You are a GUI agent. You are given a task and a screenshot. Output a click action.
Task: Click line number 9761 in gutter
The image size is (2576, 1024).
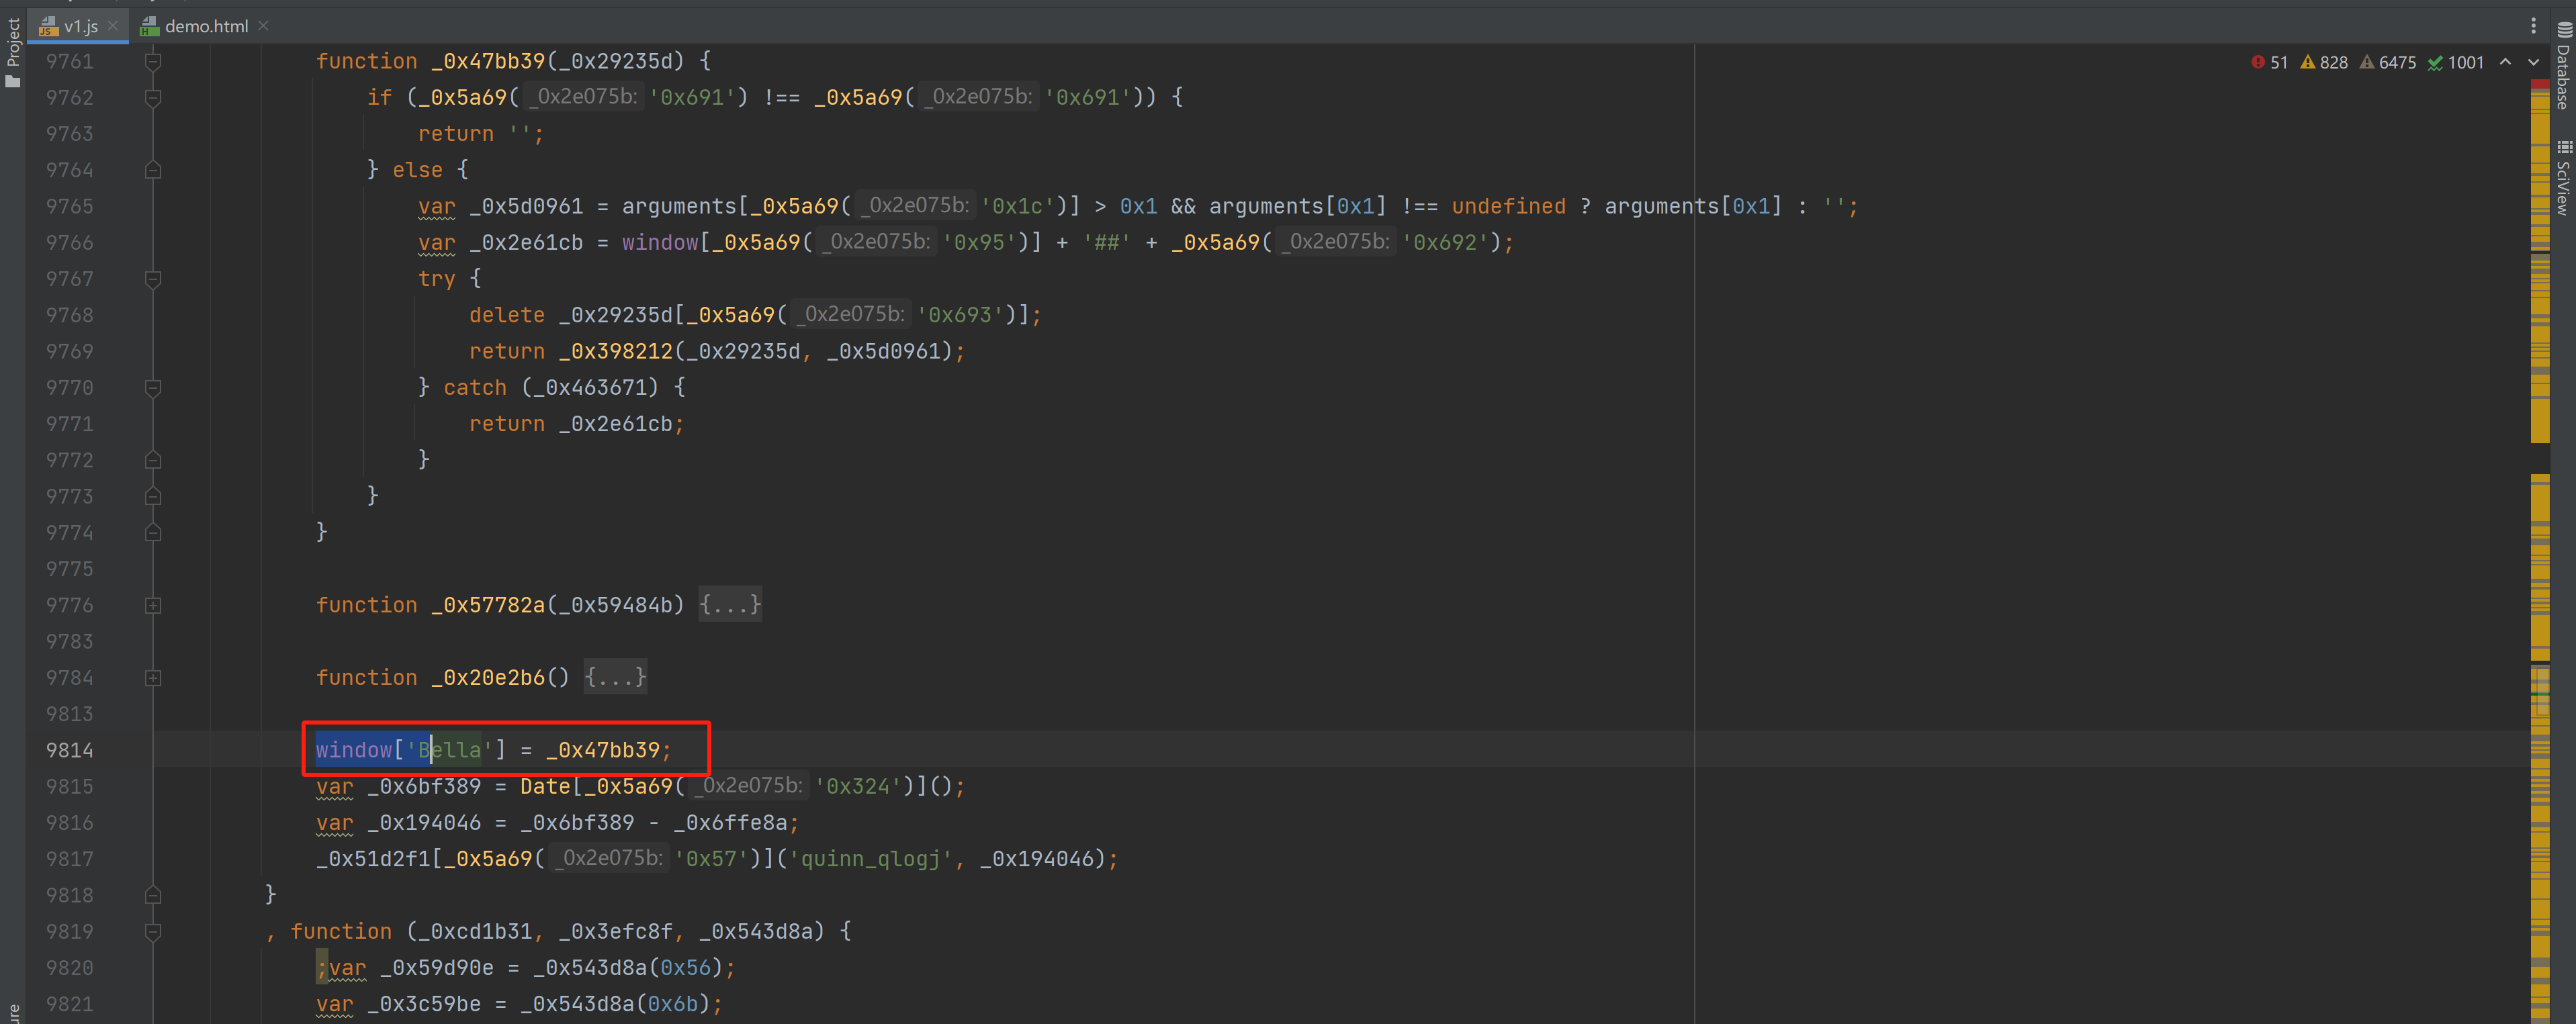pyautogui.click(x=69, y=61)
